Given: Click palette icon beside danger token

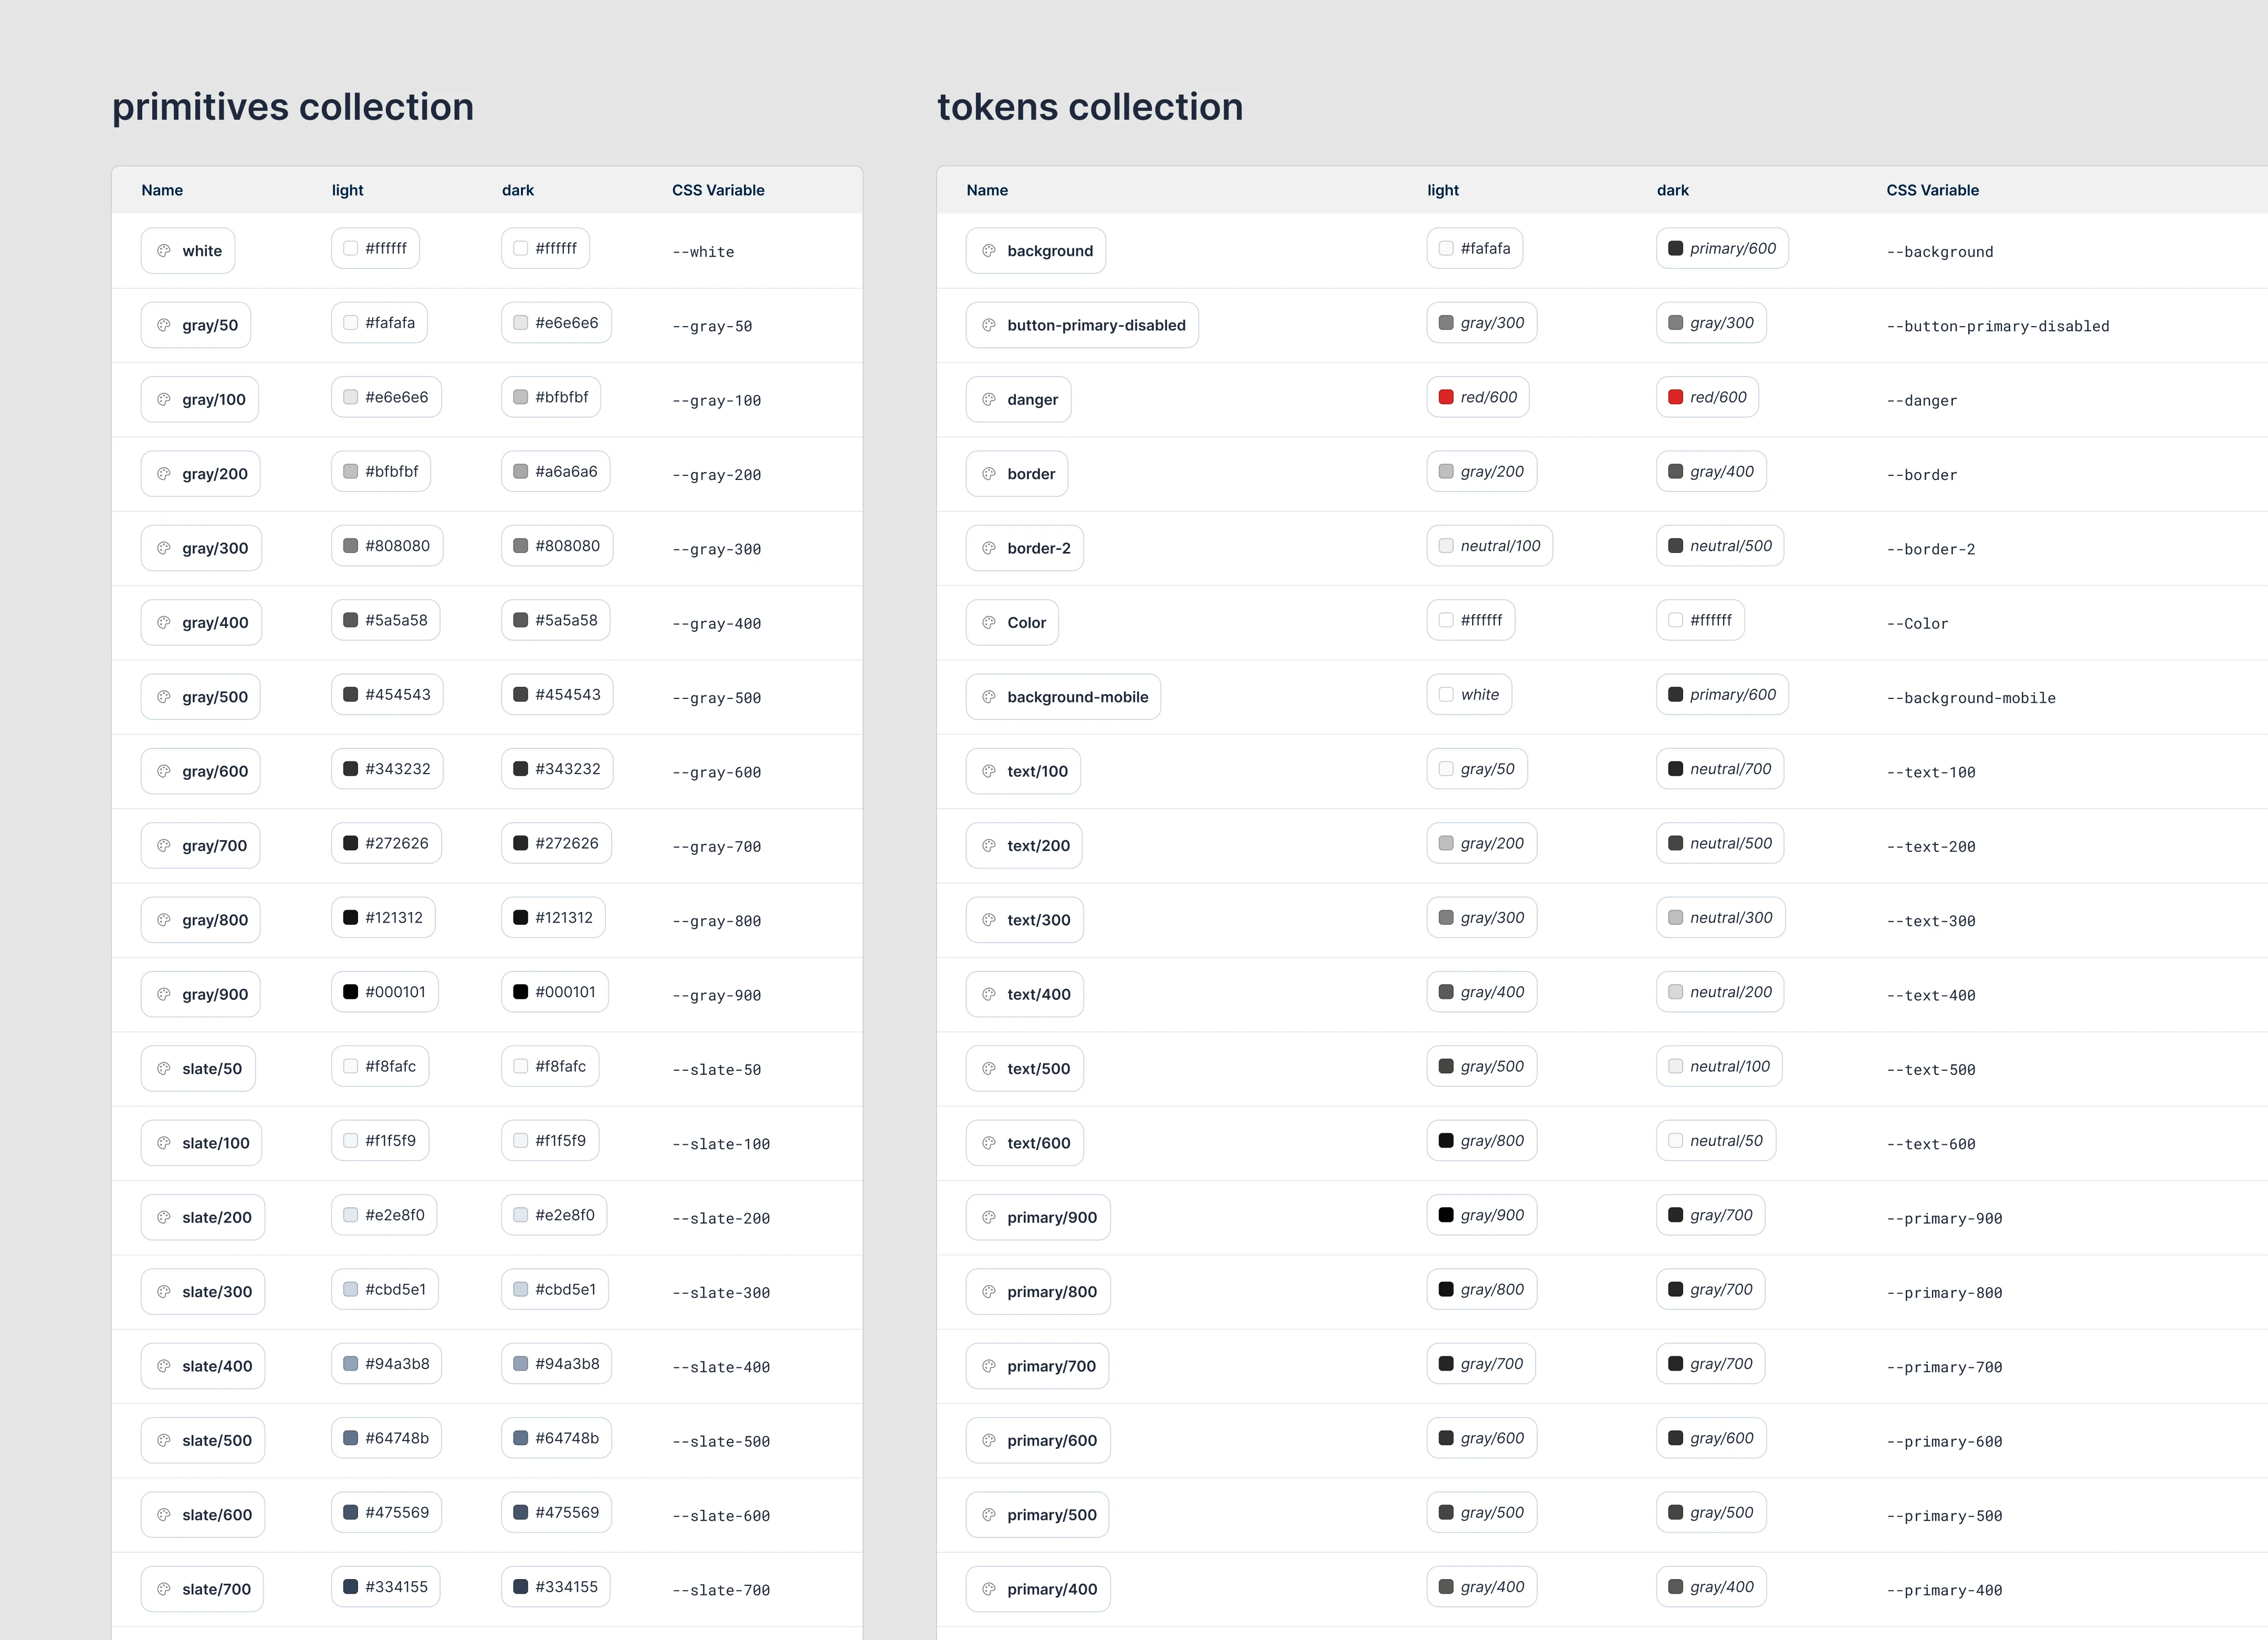Looking at the screenshot, I should coord(989,399).
